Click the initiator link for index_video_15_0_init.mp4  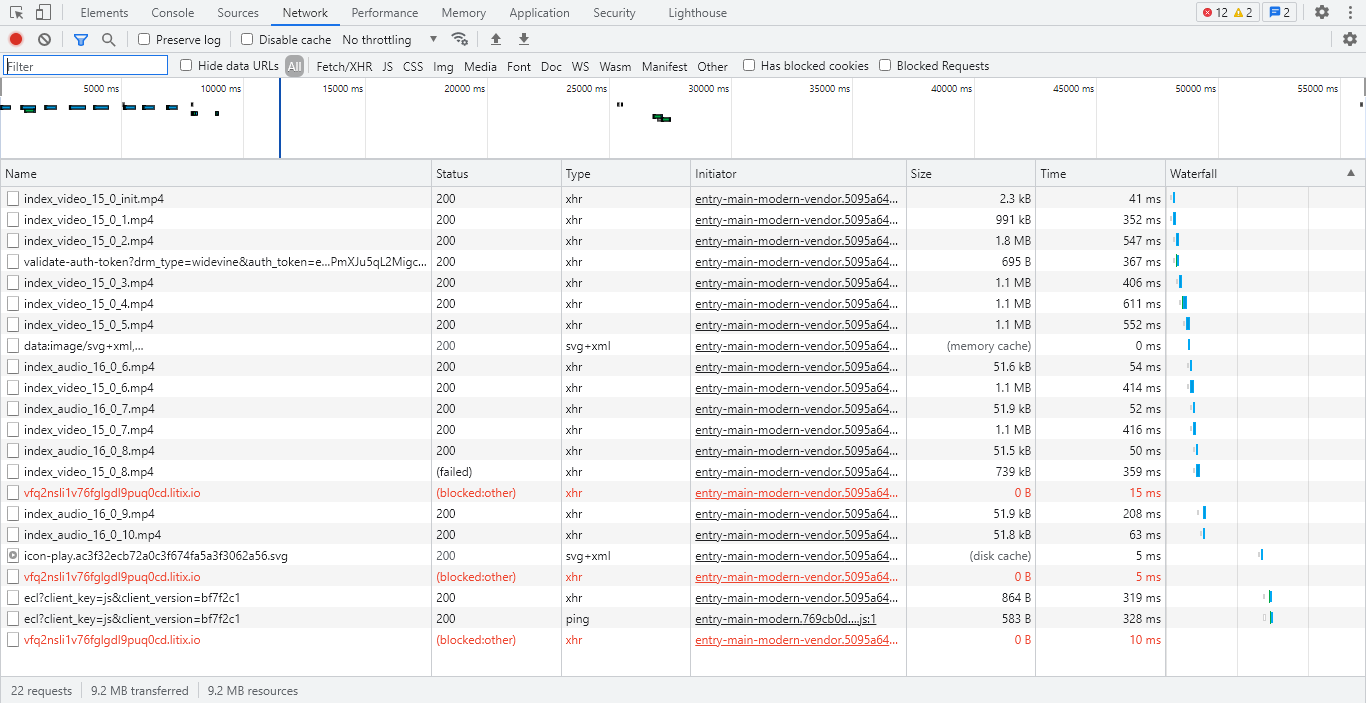point(796,199)
